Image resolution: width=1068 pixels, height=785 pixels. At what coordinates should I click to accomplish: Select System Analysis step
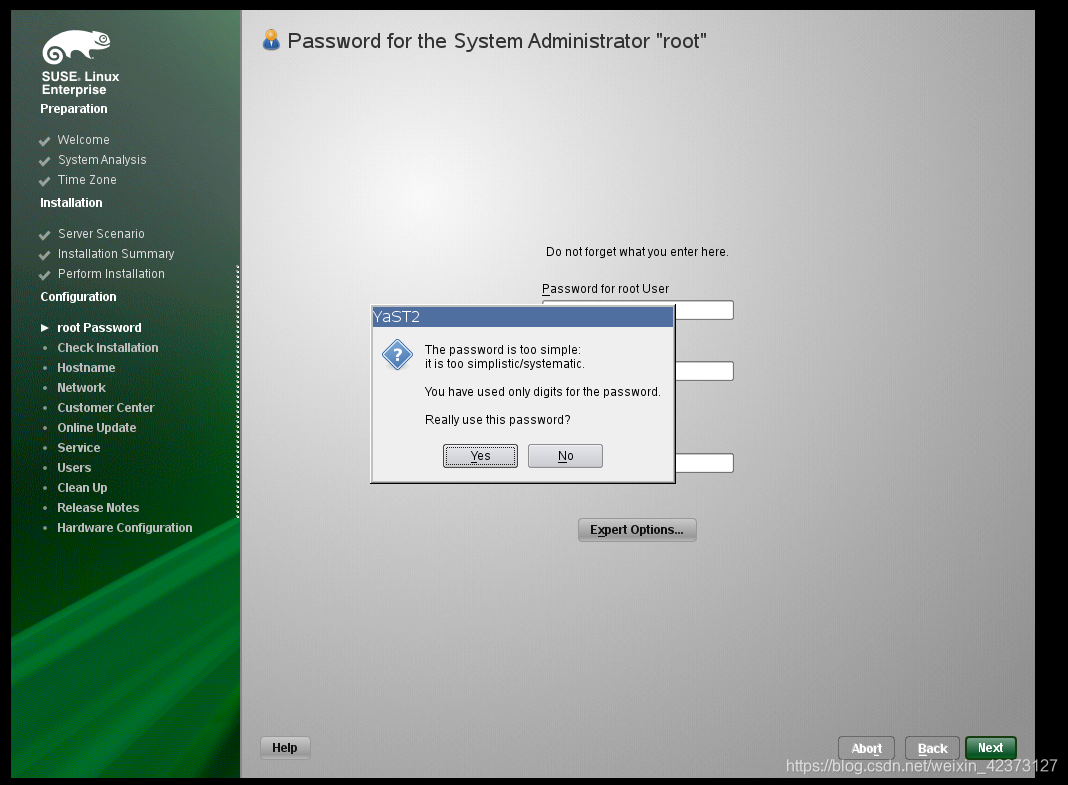101,160
